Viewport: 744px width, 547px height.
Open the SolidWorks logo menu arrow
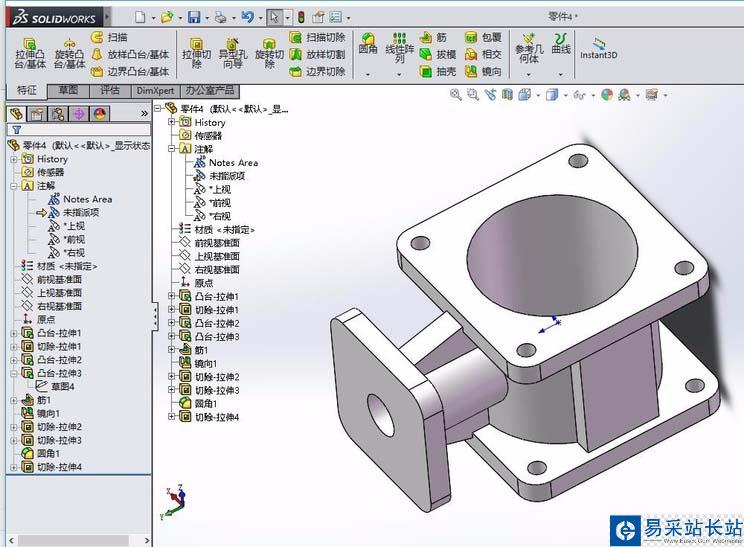click(x=107, y=18)
